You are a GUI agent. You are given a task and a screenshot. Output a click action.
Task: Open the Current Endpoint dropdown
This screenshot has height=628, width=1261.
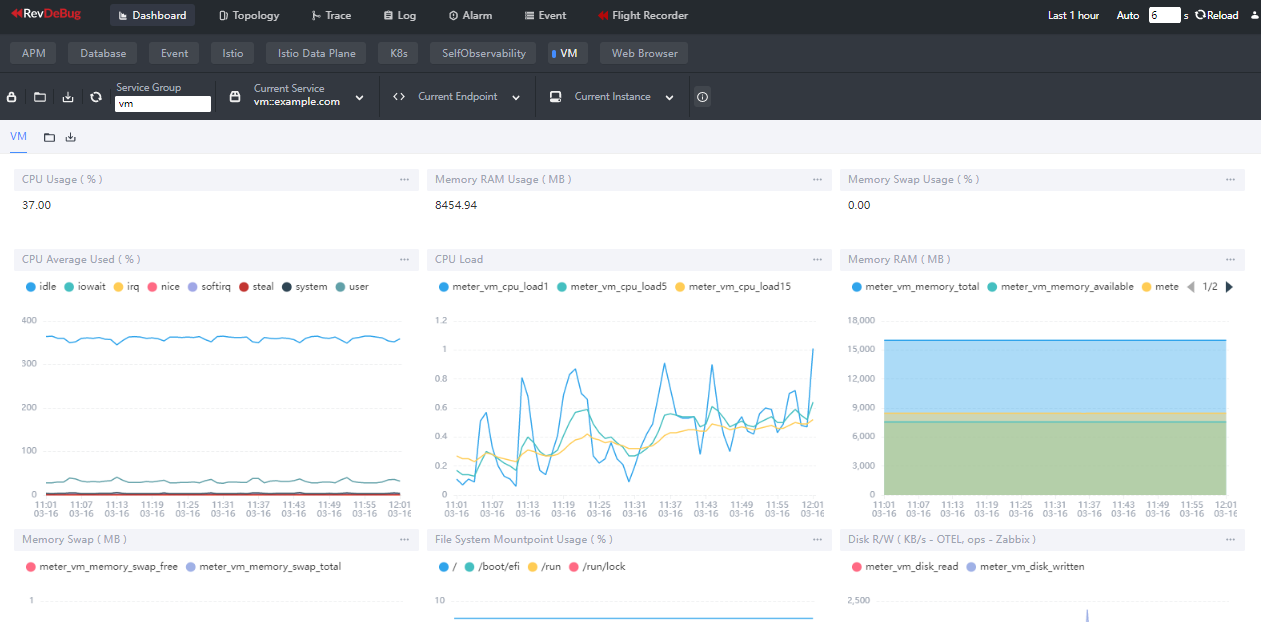pos(516,98)
